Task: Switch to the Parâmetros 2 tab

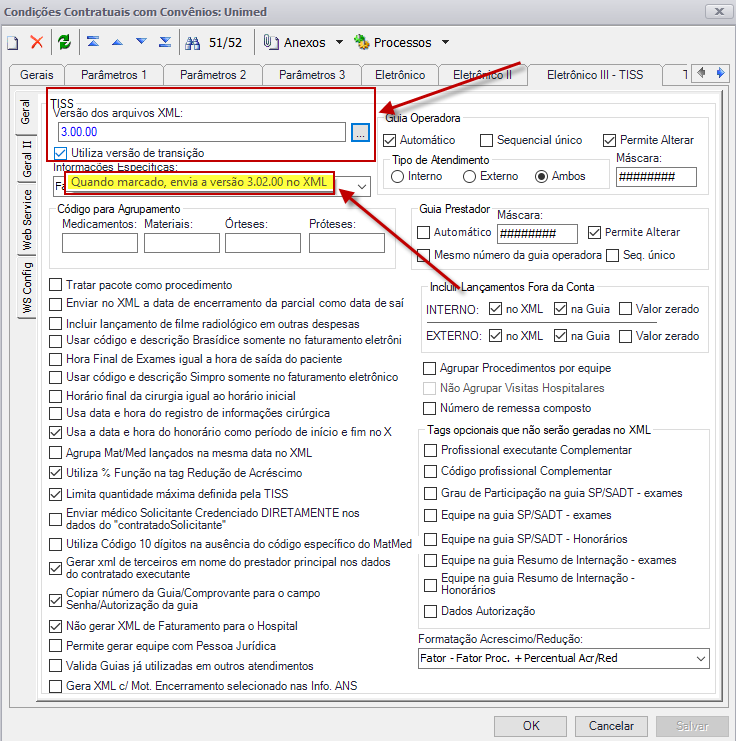Action: pos(213,75)
